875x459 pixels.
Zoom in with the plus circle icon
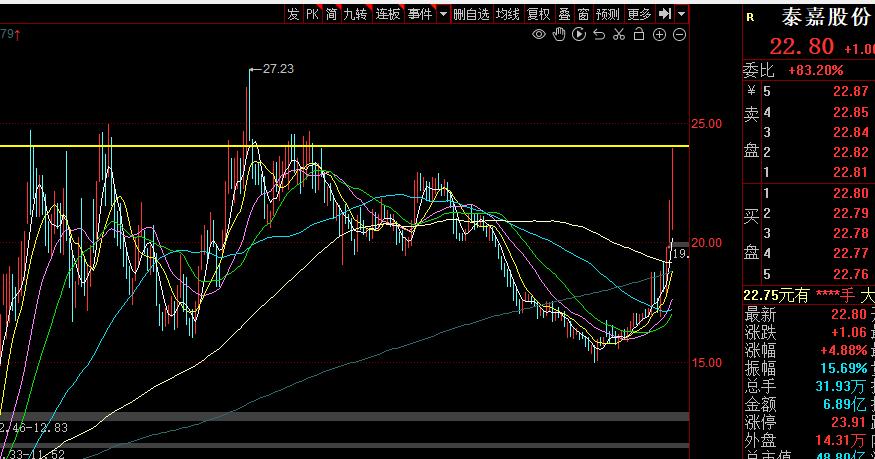pos(659,35)
